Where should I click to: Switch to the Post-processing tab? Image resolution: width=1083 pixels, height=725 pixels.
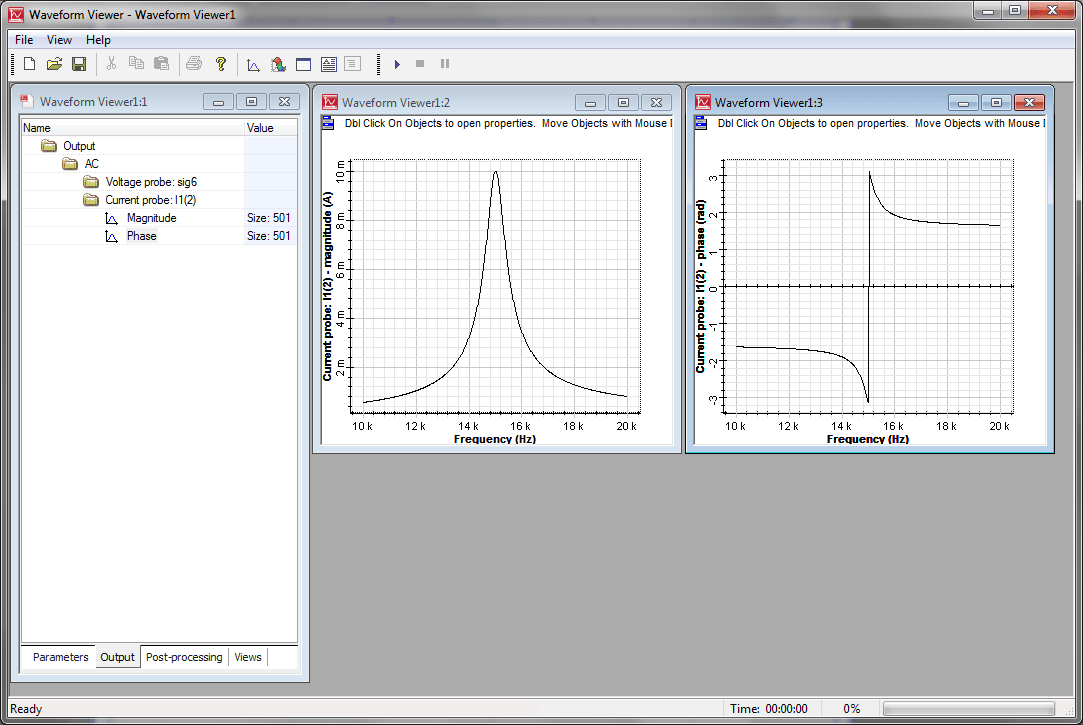(185, 657)
